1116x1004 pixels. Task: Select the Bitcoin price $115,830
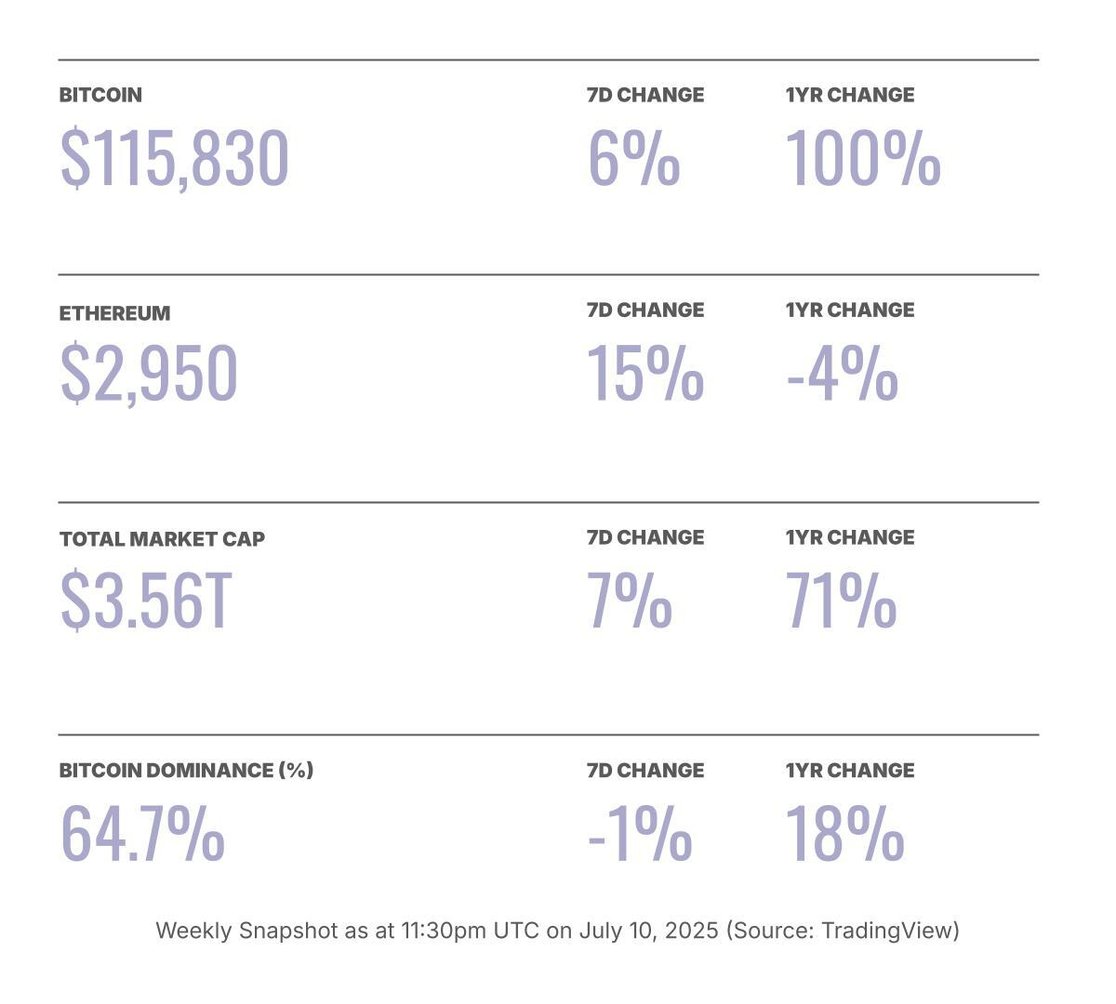point(175,158)
